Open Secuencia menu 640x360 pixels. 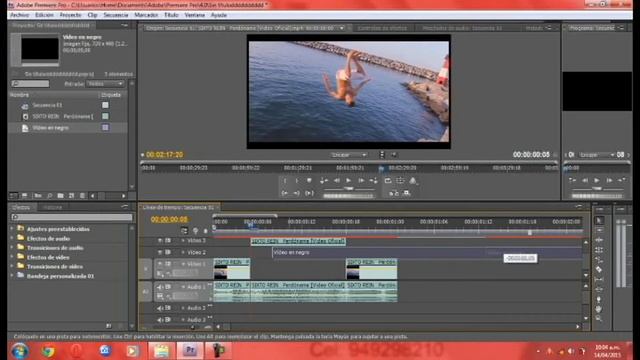[x=116, y=15]
